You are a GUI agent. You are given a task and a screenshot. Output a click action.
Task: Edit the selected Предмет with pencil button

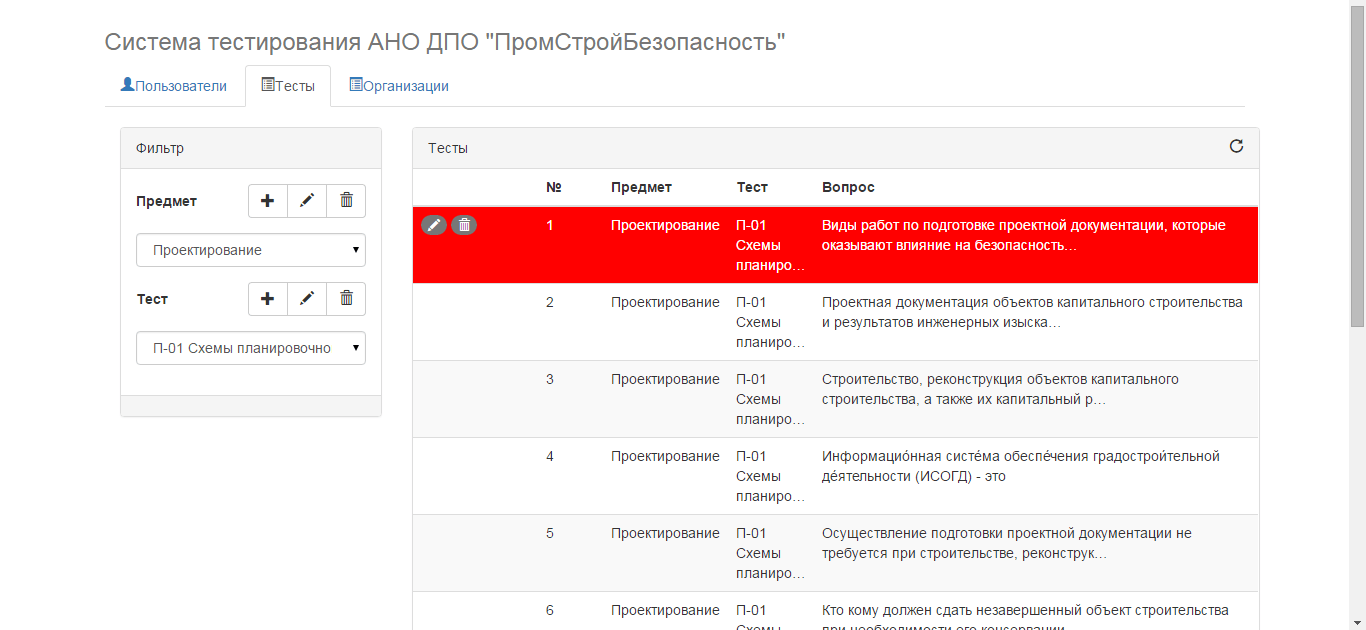point(307,201)
